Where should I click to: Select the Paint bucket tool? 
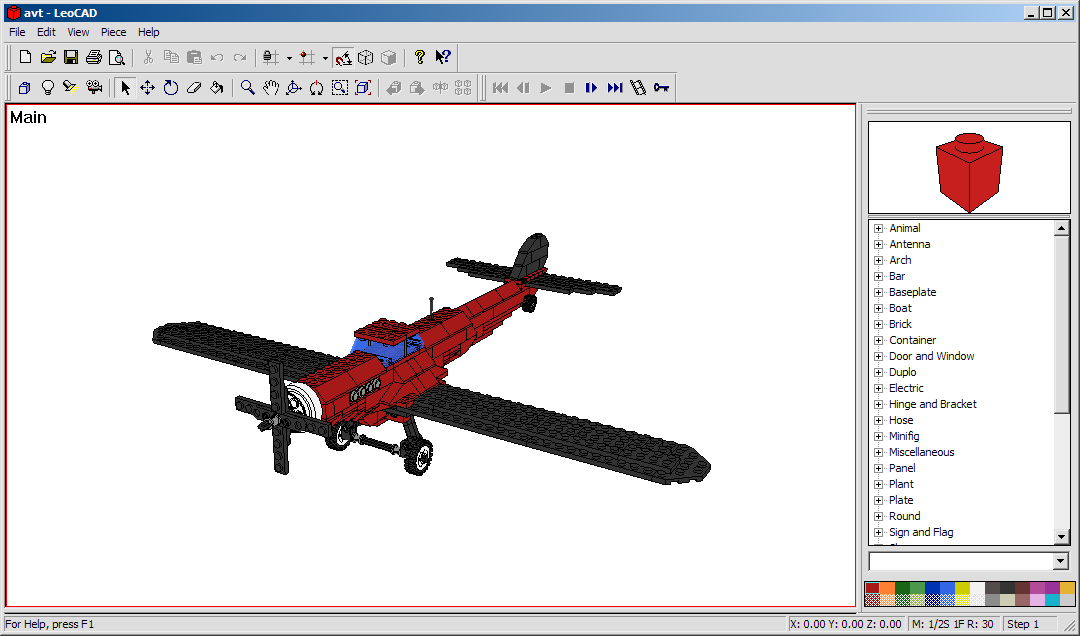pyautogui.click(x=216, y=88)
